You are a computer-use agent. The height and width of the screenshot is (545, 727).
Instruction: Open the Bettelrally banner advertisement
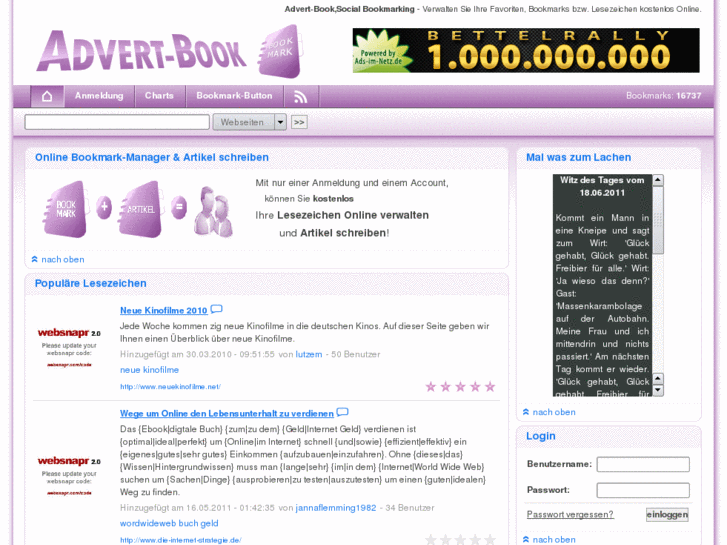pyautogui.click(x=526, y=50)
